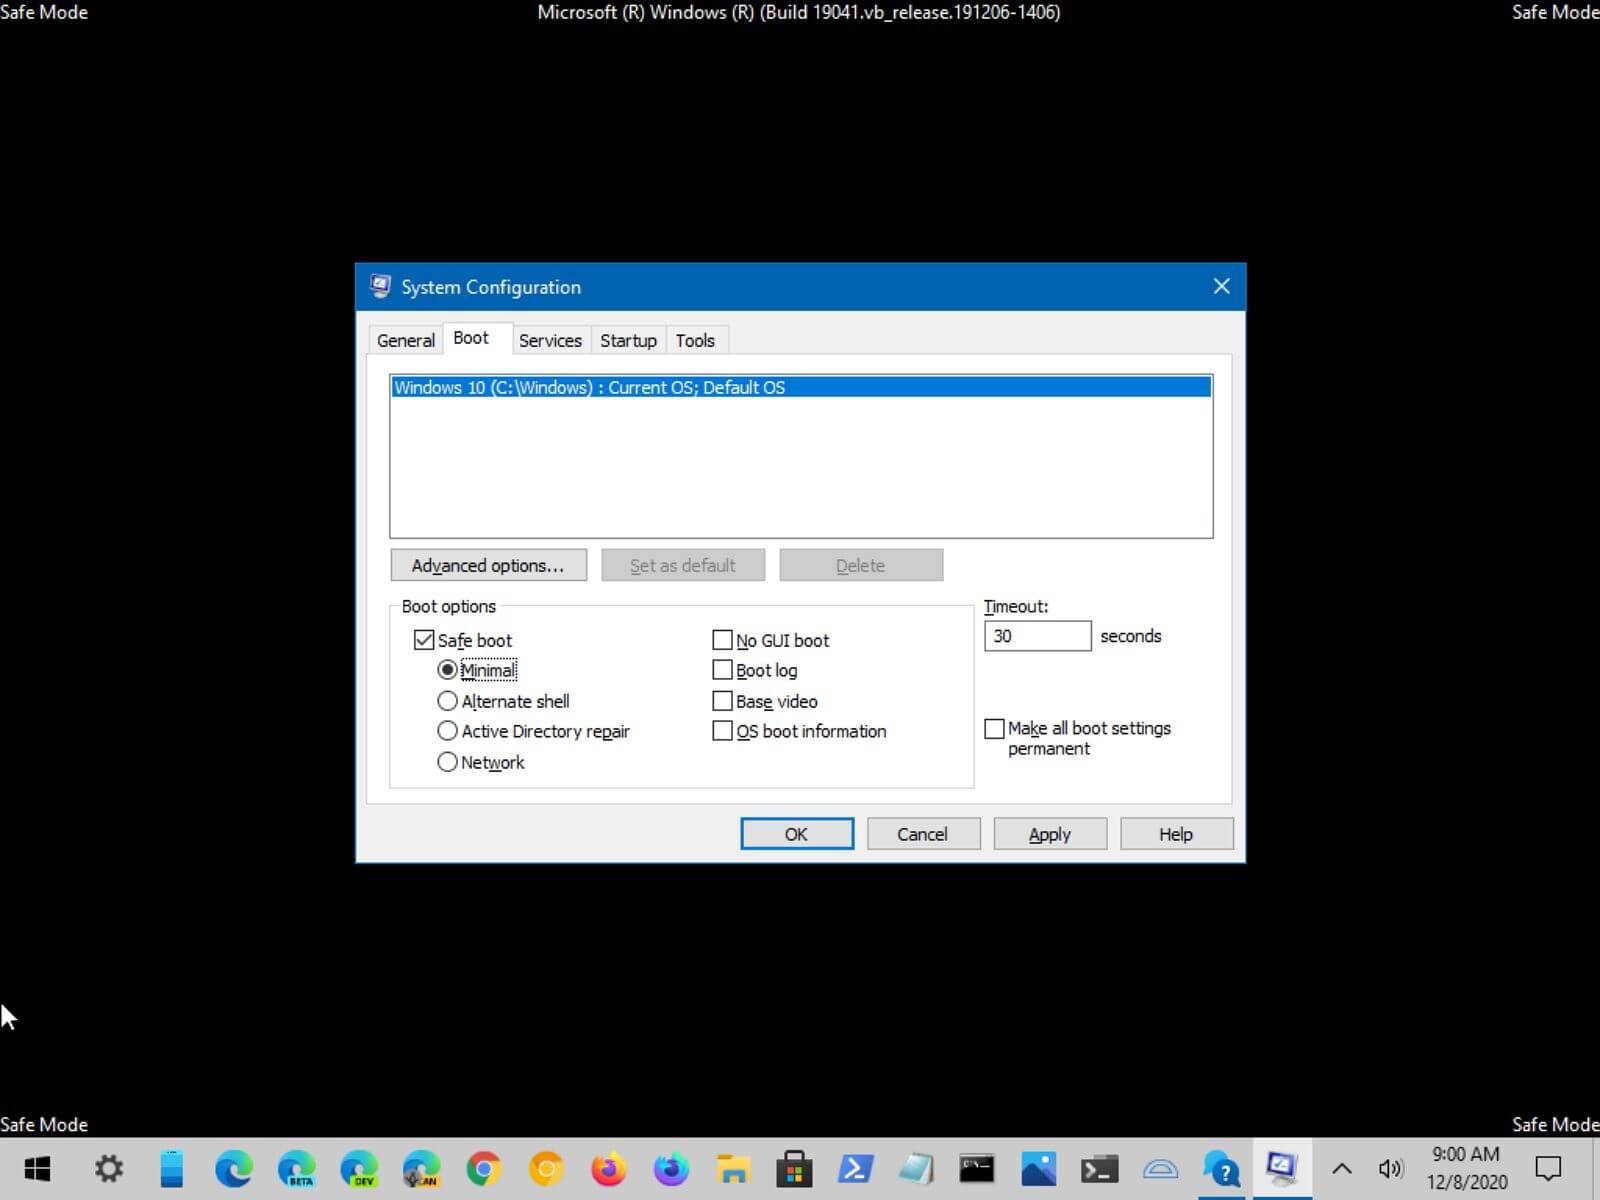Choose Alternate shell safe boot option

tap(447, 701)
